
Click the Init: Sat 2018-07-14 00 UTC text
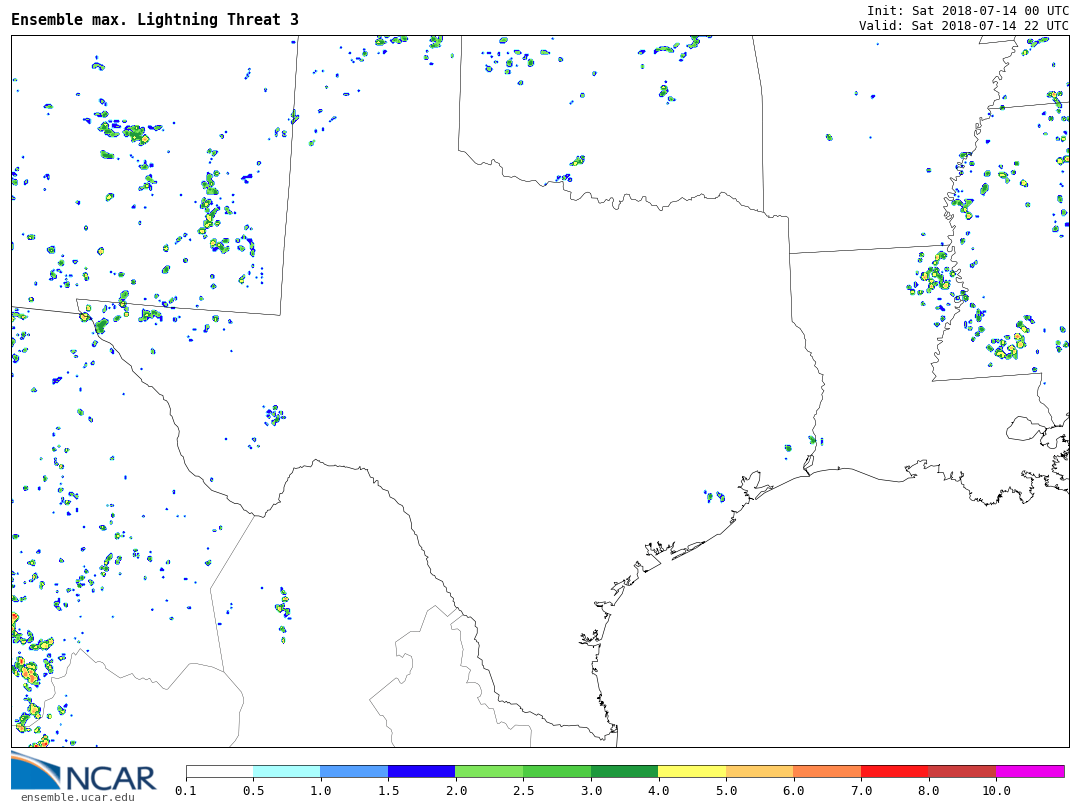pyautogui.click(x=968, y=10)
